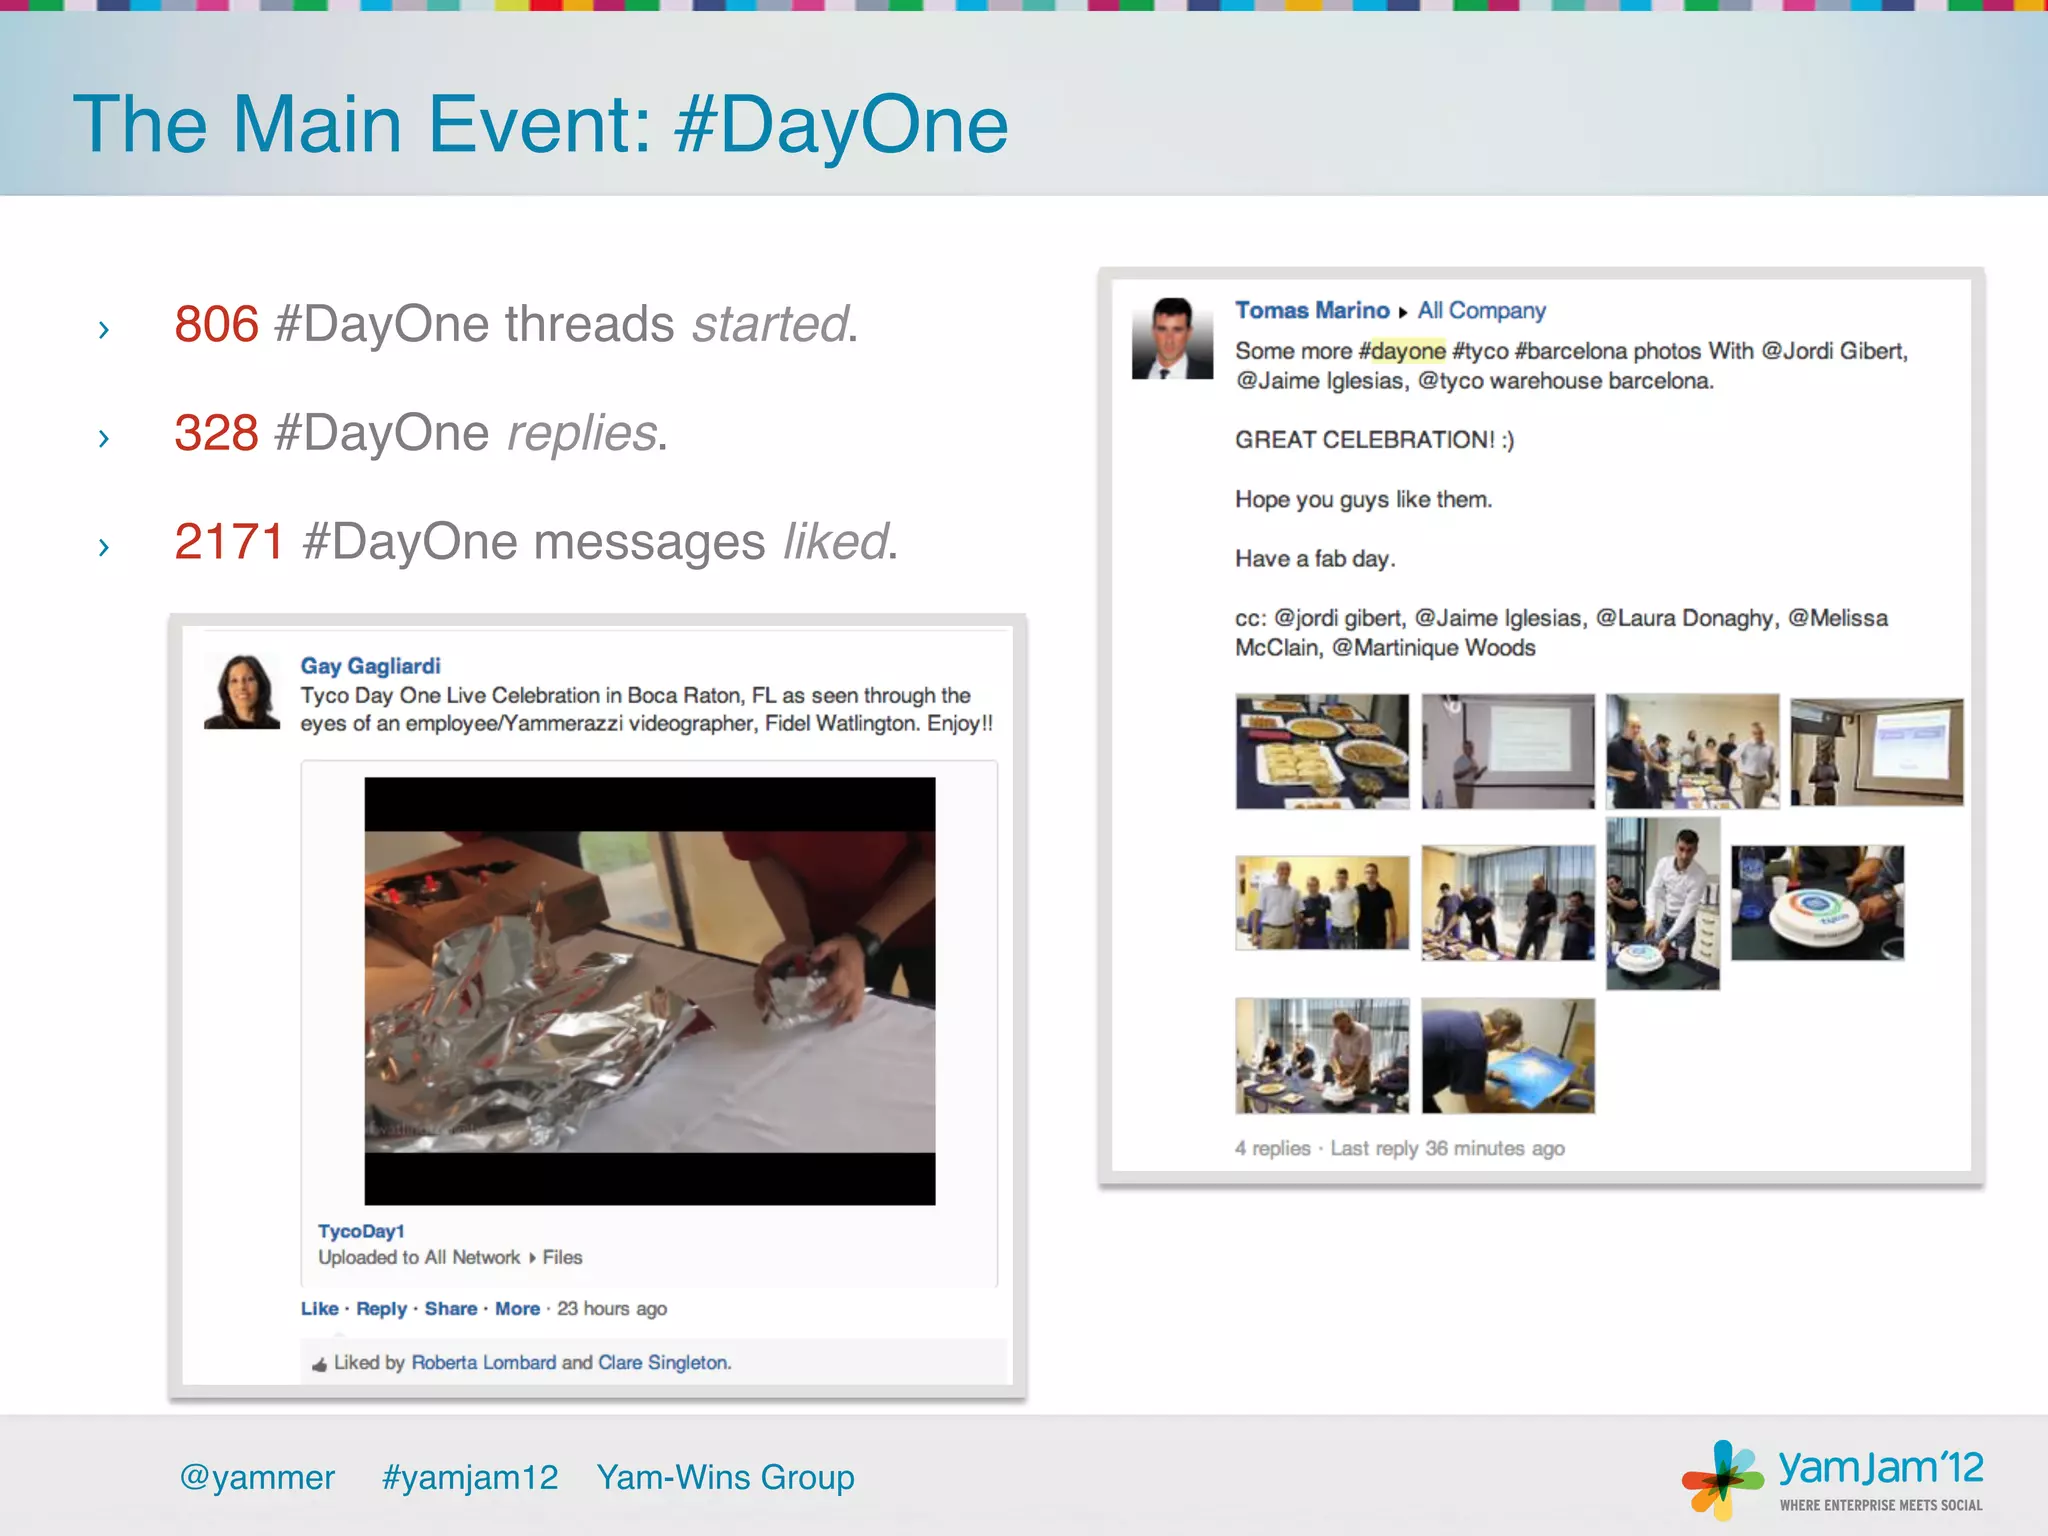Open Gay Gagliardi's profile photo

242,692
